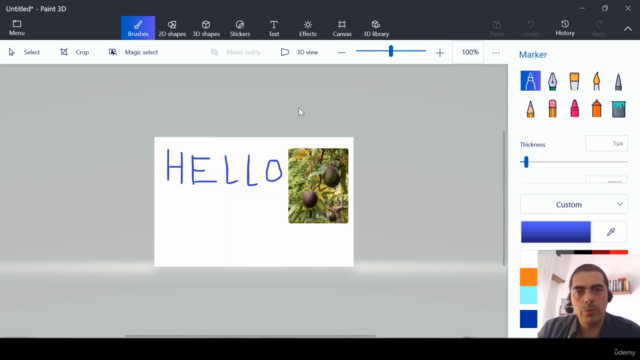Zoom in with the plus button
The image size is (640, 360).
[x=440, y=53]
